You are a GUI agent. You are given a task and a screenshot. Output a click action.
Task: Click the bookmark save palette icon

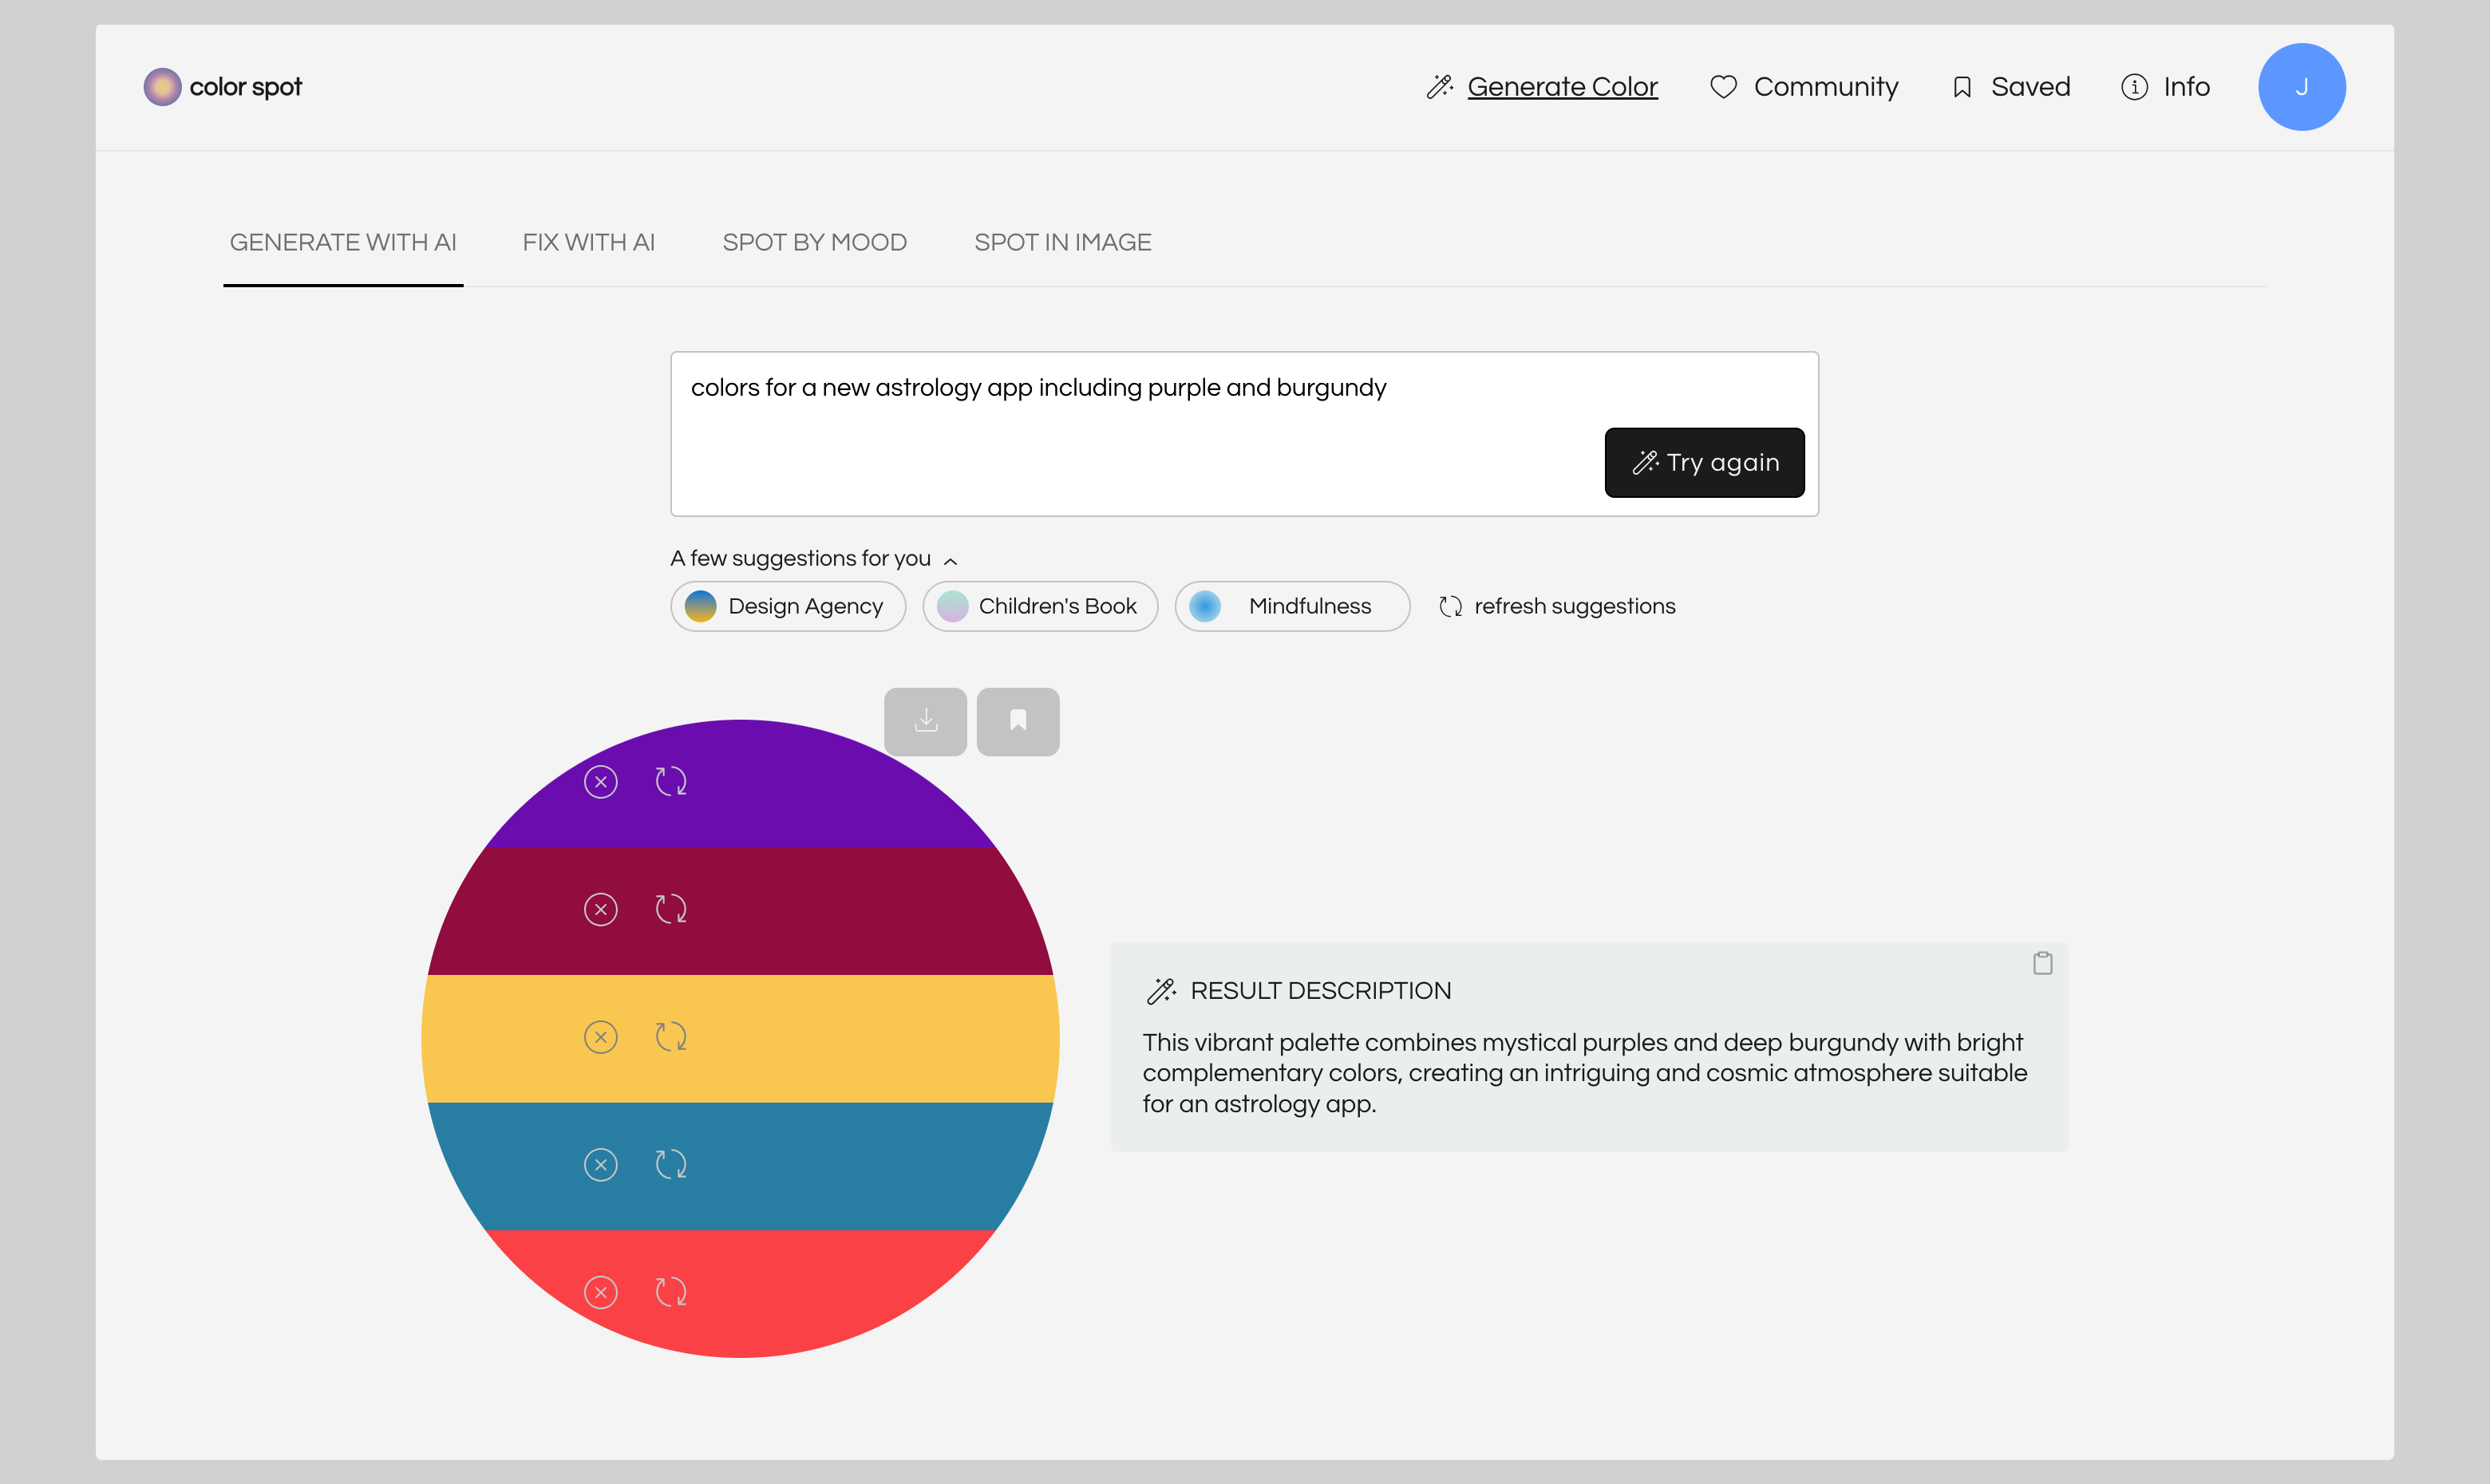[x=1017, y=721]
